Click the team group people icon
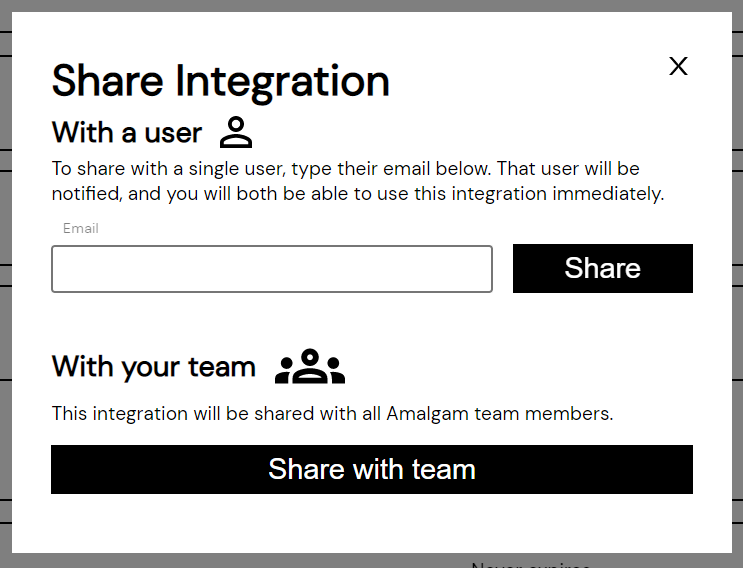The height and width of the screenshot is (568, 743). (310, 366)
